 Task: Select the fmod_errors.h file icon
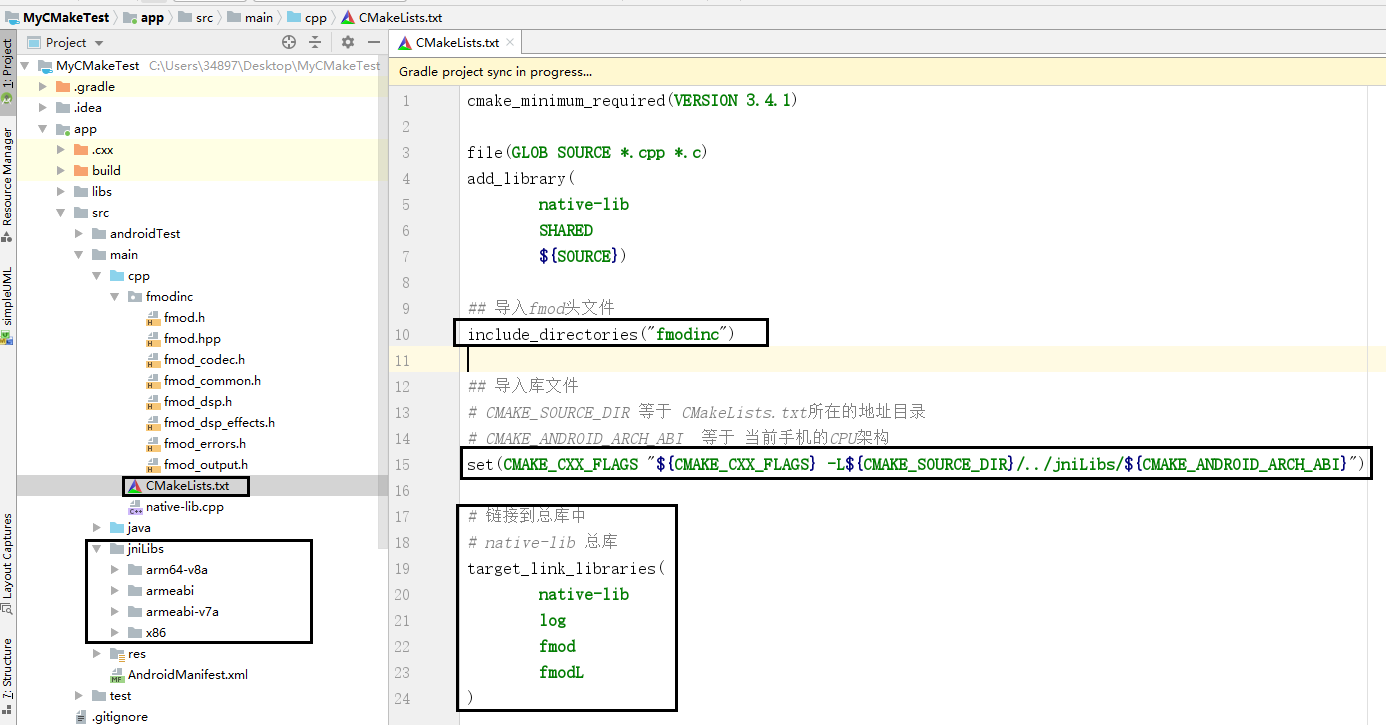153,444
